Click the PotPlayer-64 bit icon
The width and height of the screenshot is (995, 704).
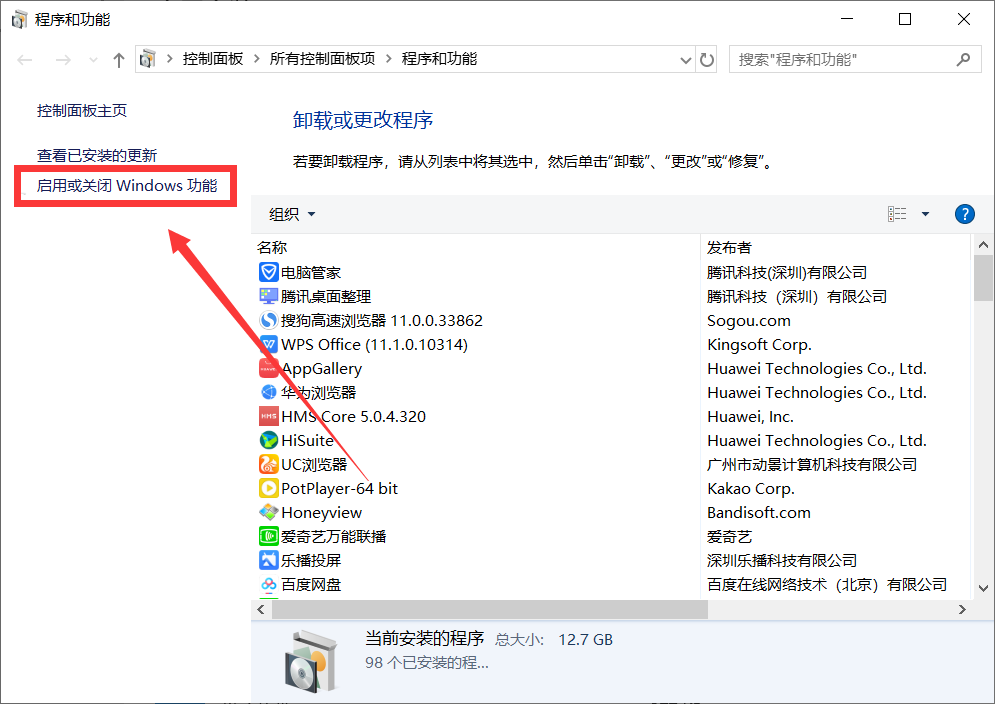click(268, 488)
